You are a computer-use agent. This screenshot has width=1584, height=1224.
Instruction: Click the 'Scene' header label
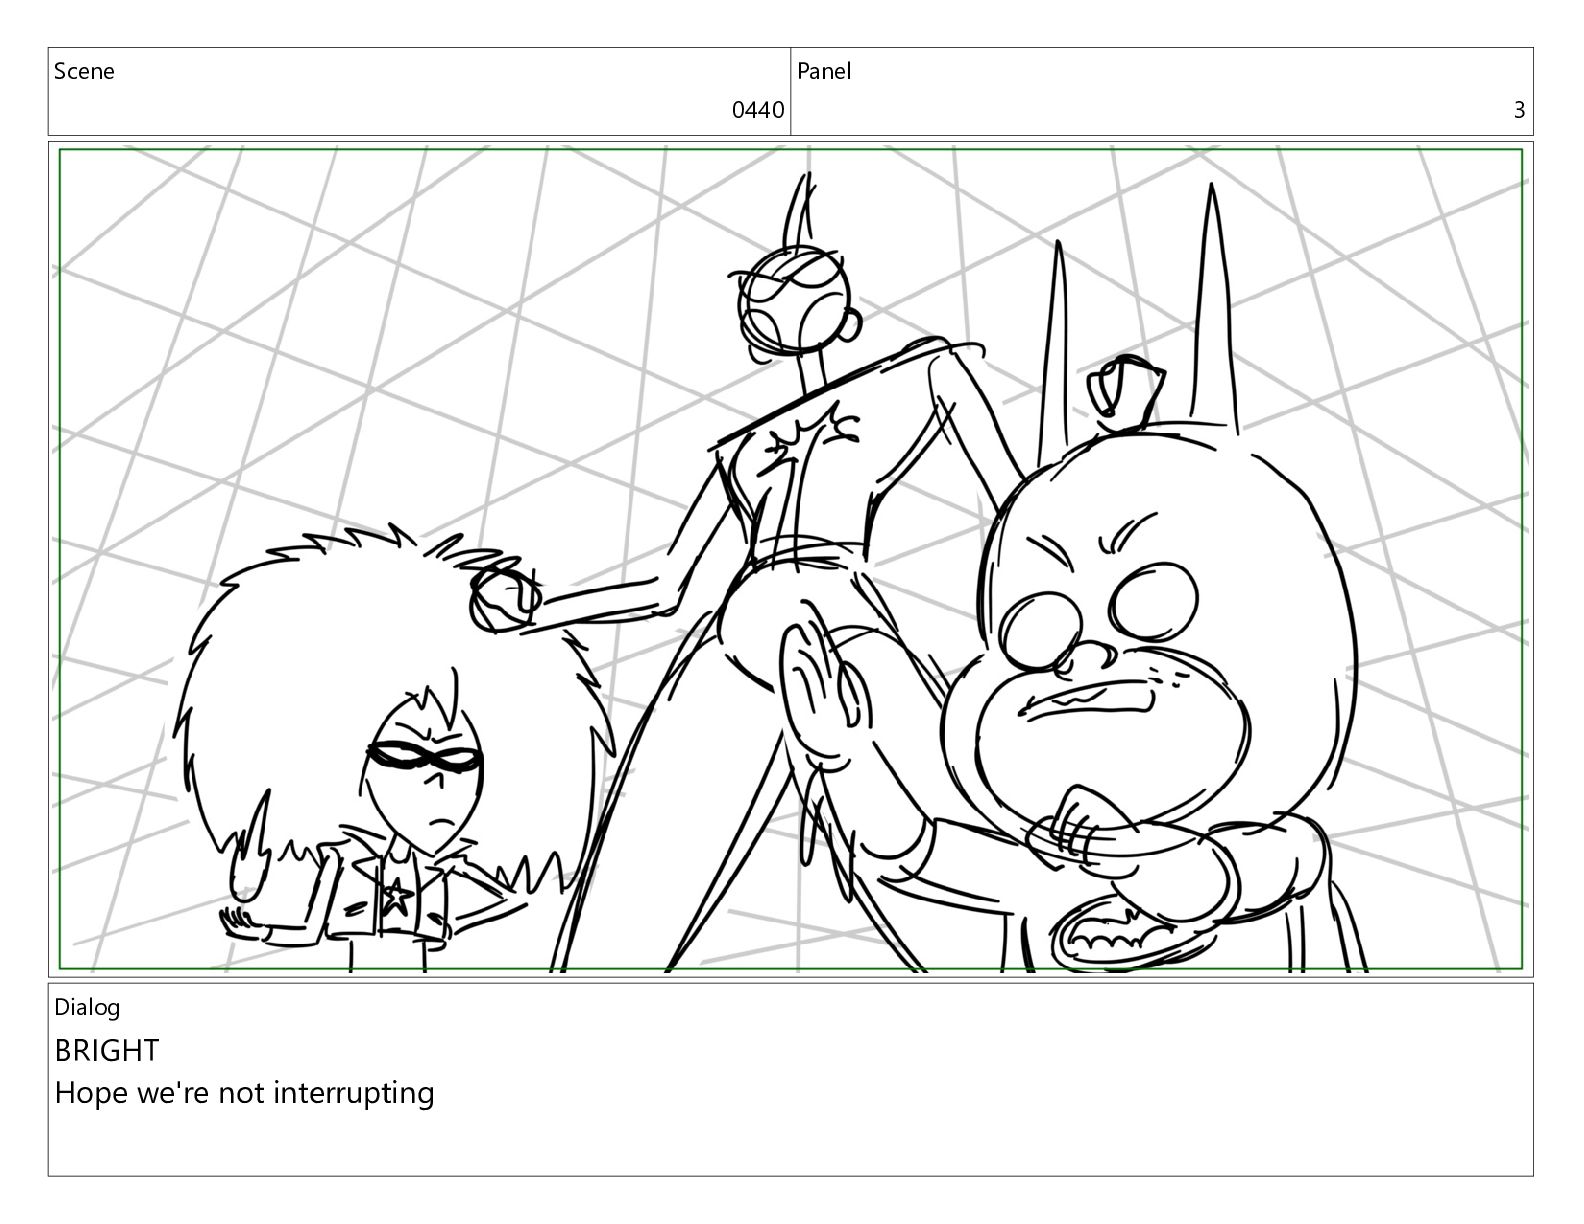click(84, 71)
